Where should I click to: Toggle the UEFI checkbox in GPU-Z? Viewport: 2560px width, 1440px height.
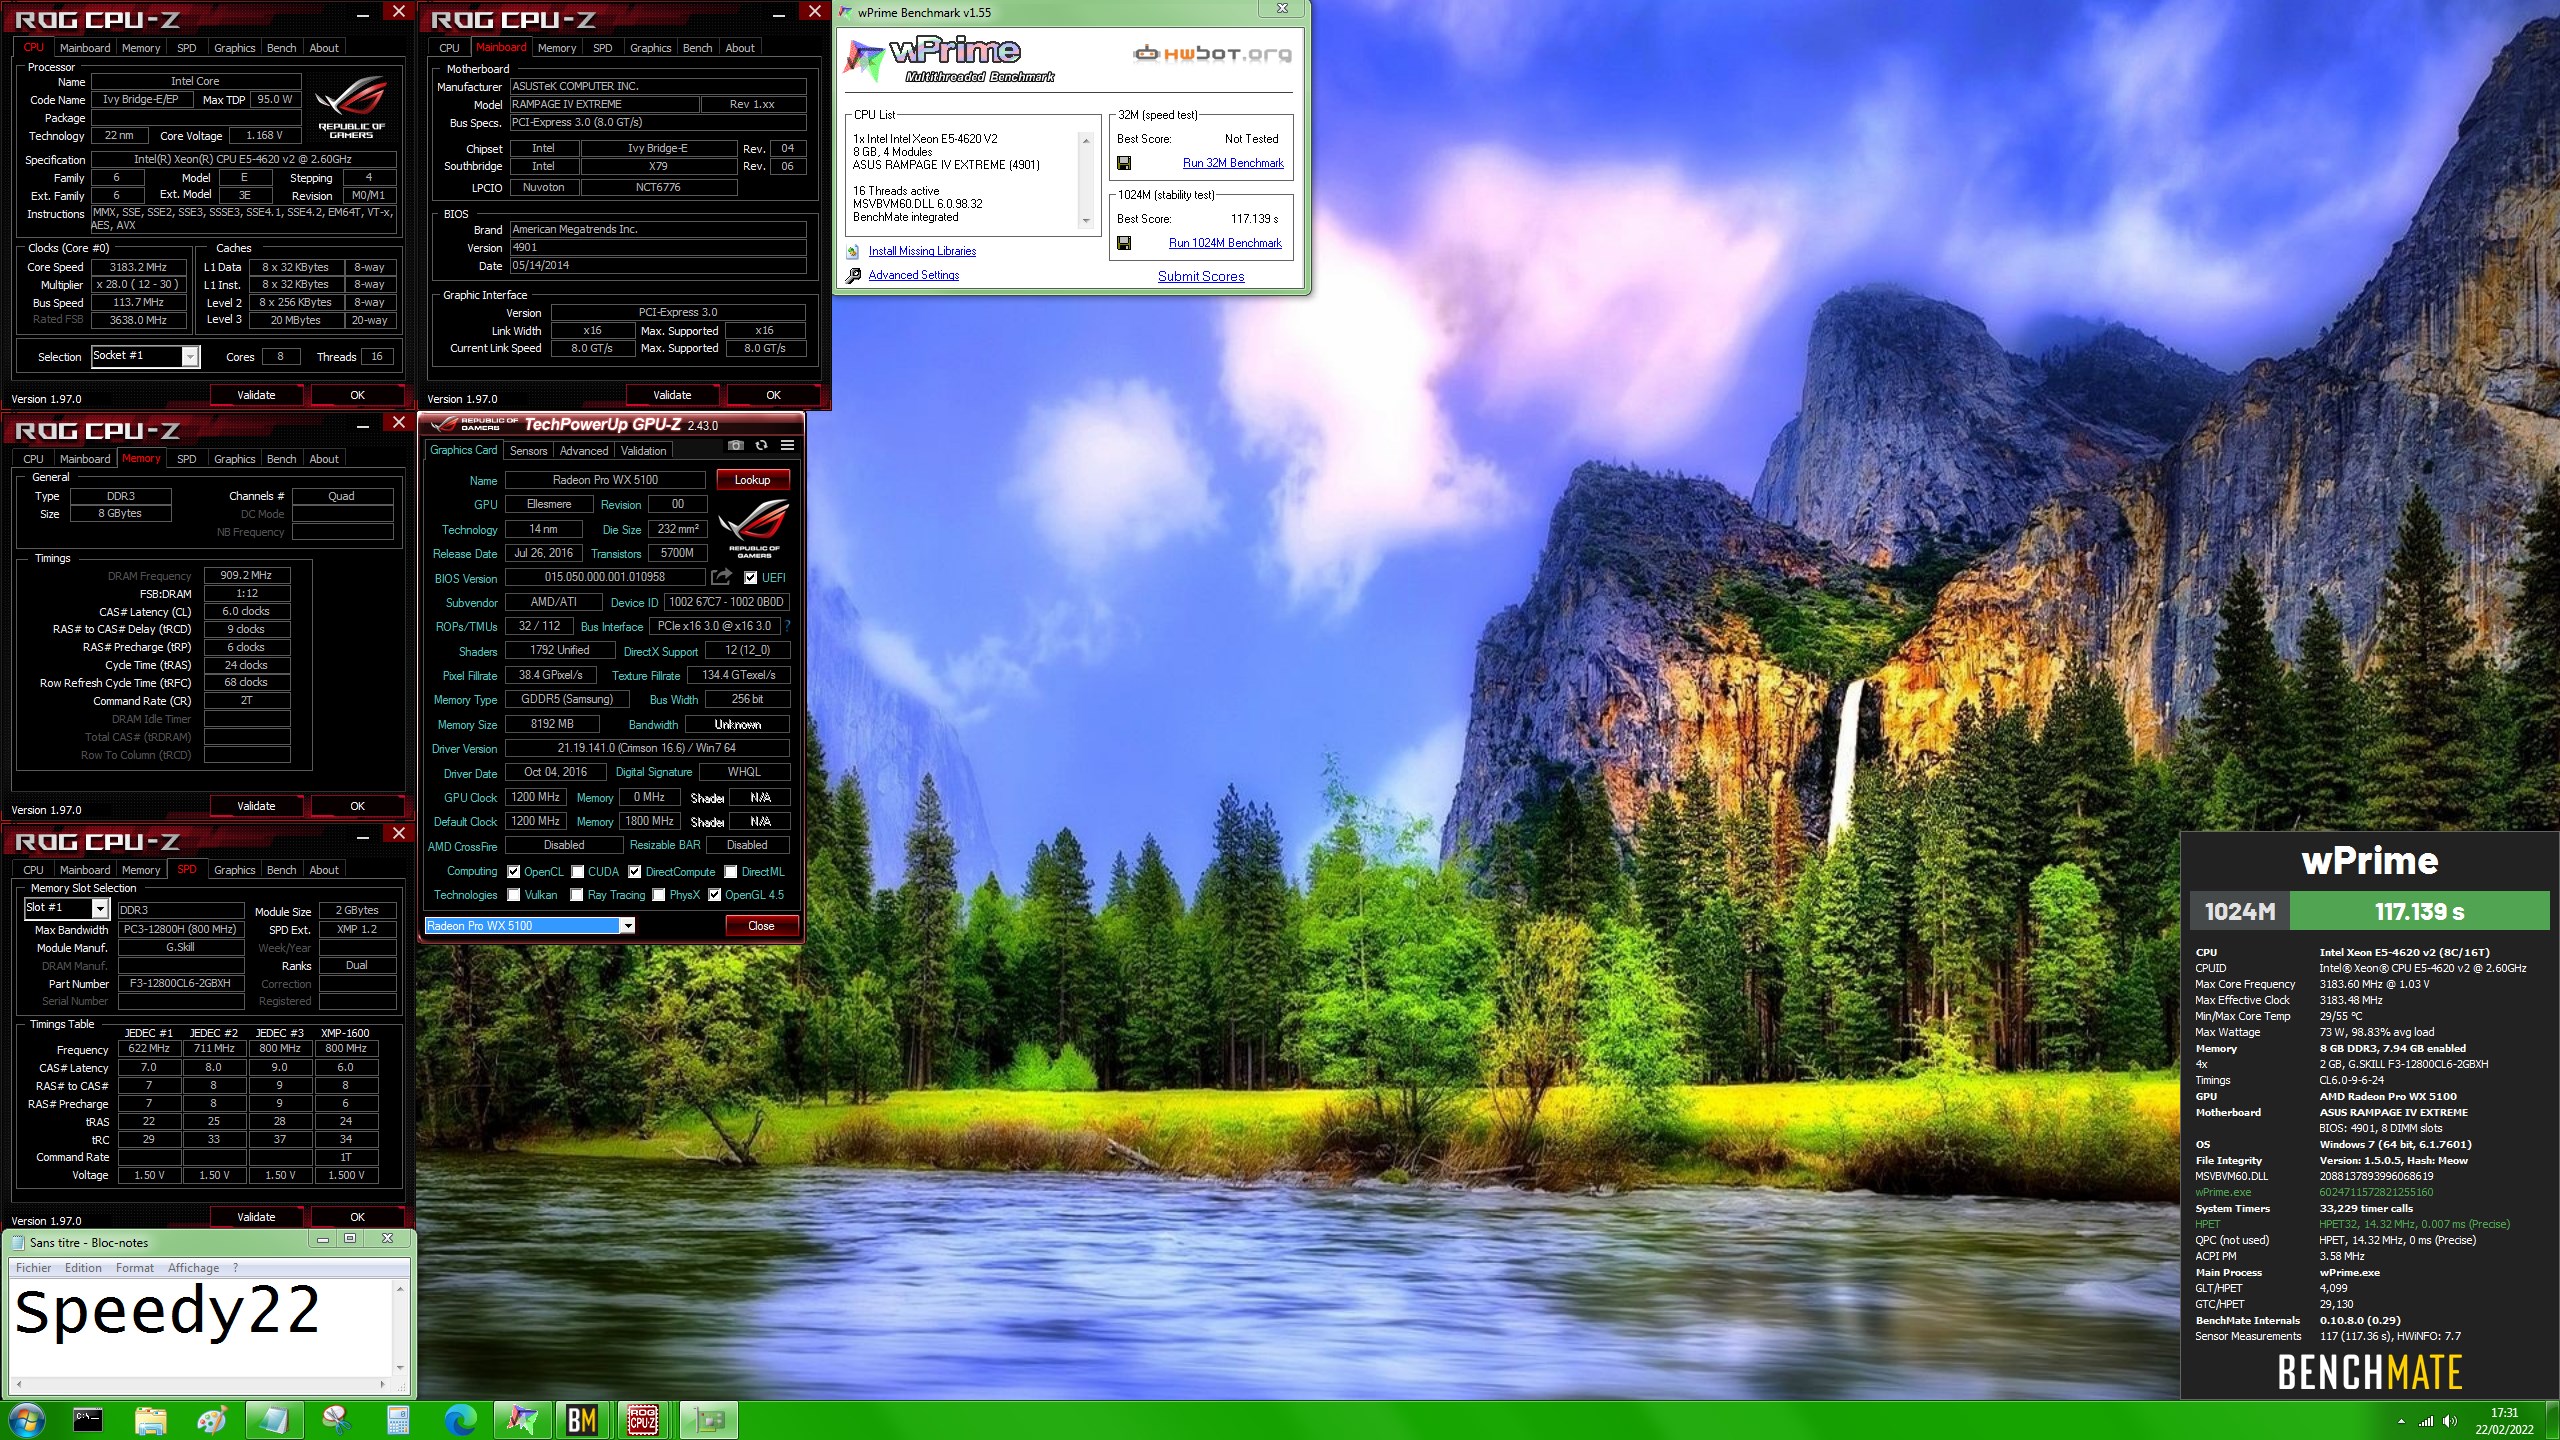[x=751, y=577]
